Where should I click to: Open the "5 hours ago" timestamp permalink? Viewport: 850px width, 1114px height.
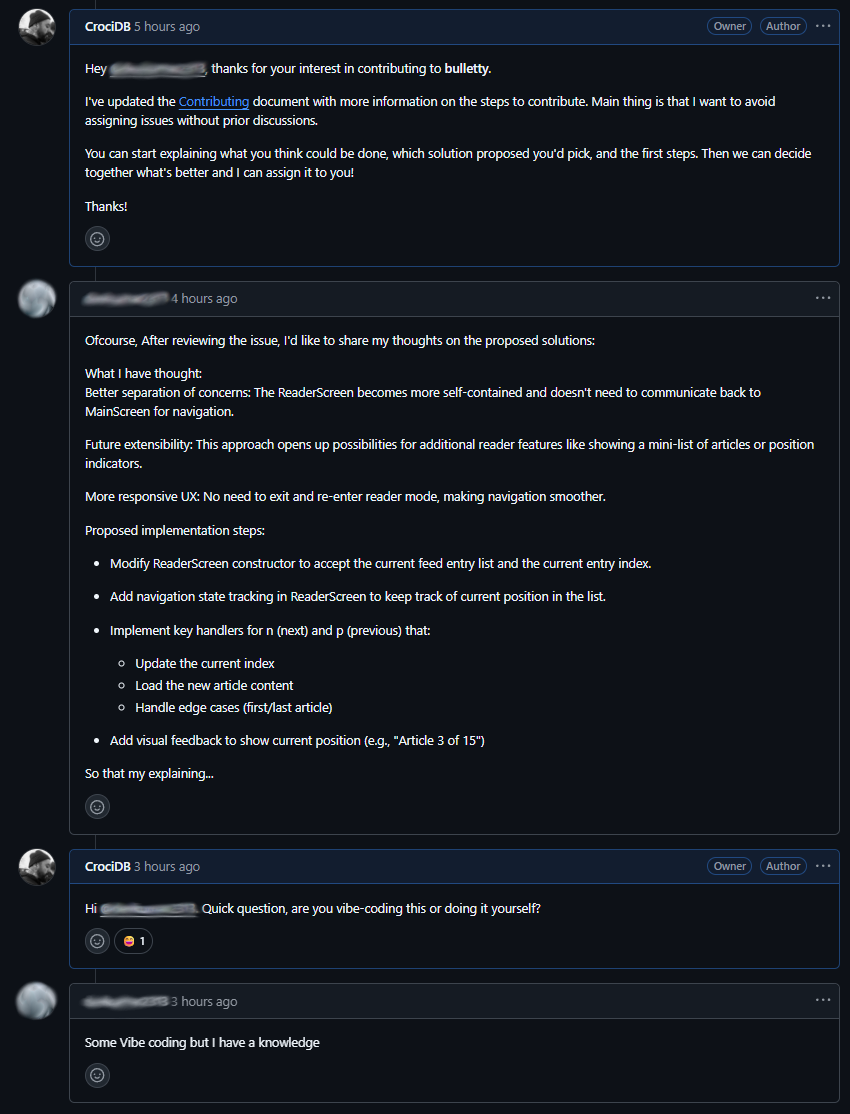tap(167, 27)
